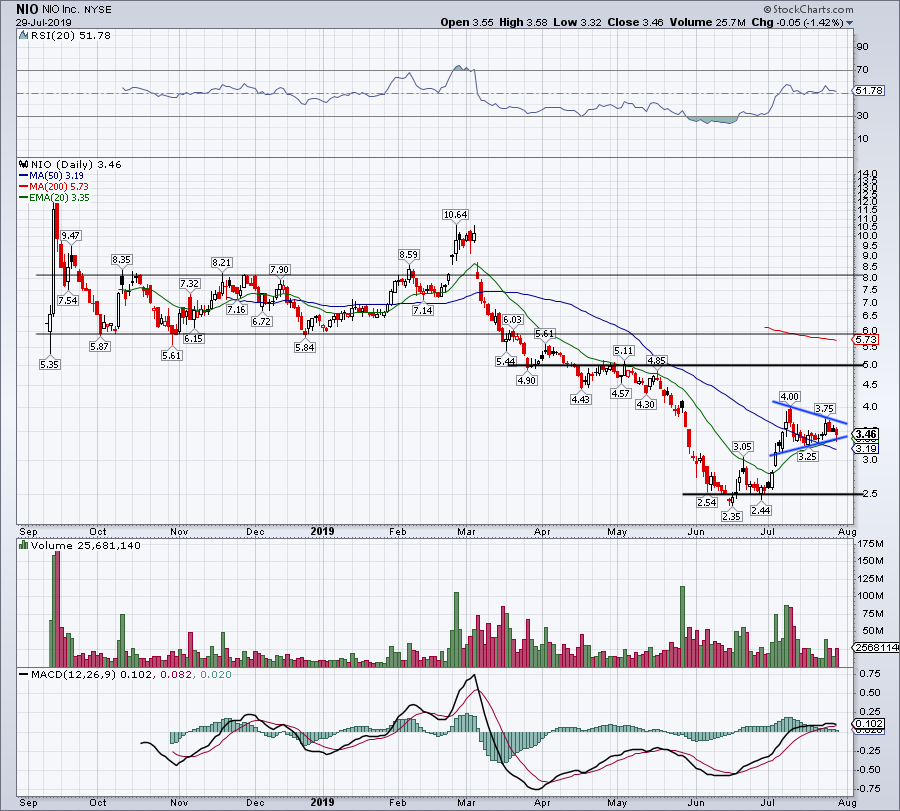Click the Chg -0.05 (-1.42%) value
The height and width of the screenshot is (811, 900).
coord(797,23)
